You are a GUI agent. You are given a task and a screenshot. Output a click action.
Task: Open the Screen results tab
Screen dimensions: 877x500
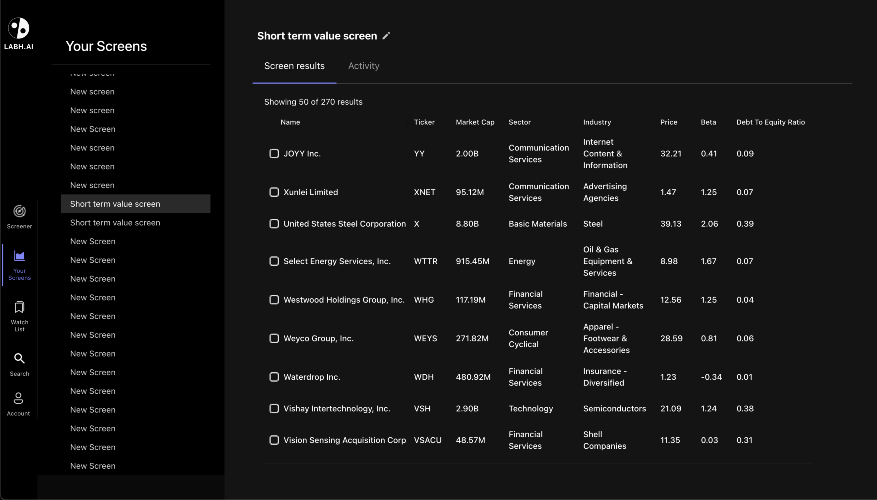294,66
